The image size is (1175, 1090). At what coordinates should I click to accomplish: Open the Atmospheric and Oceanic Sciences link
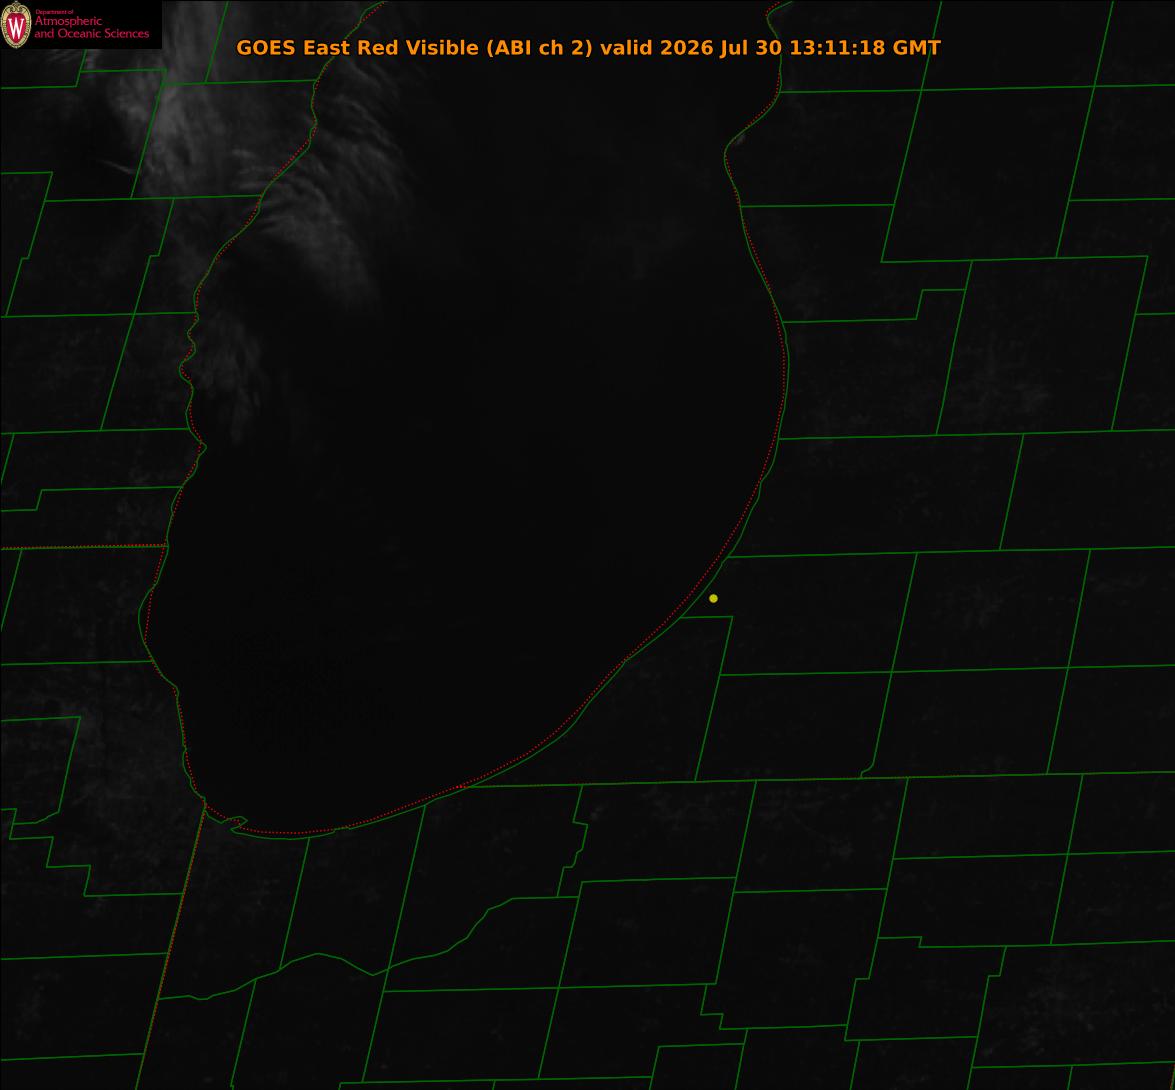pyautogui.click(x=91, y=28)
